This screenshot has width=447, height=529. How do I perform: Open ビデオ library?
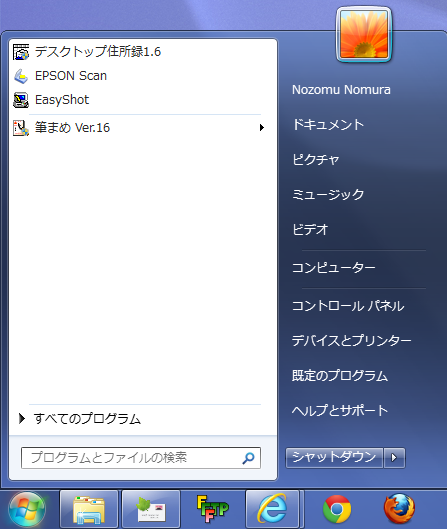point(310,230)
